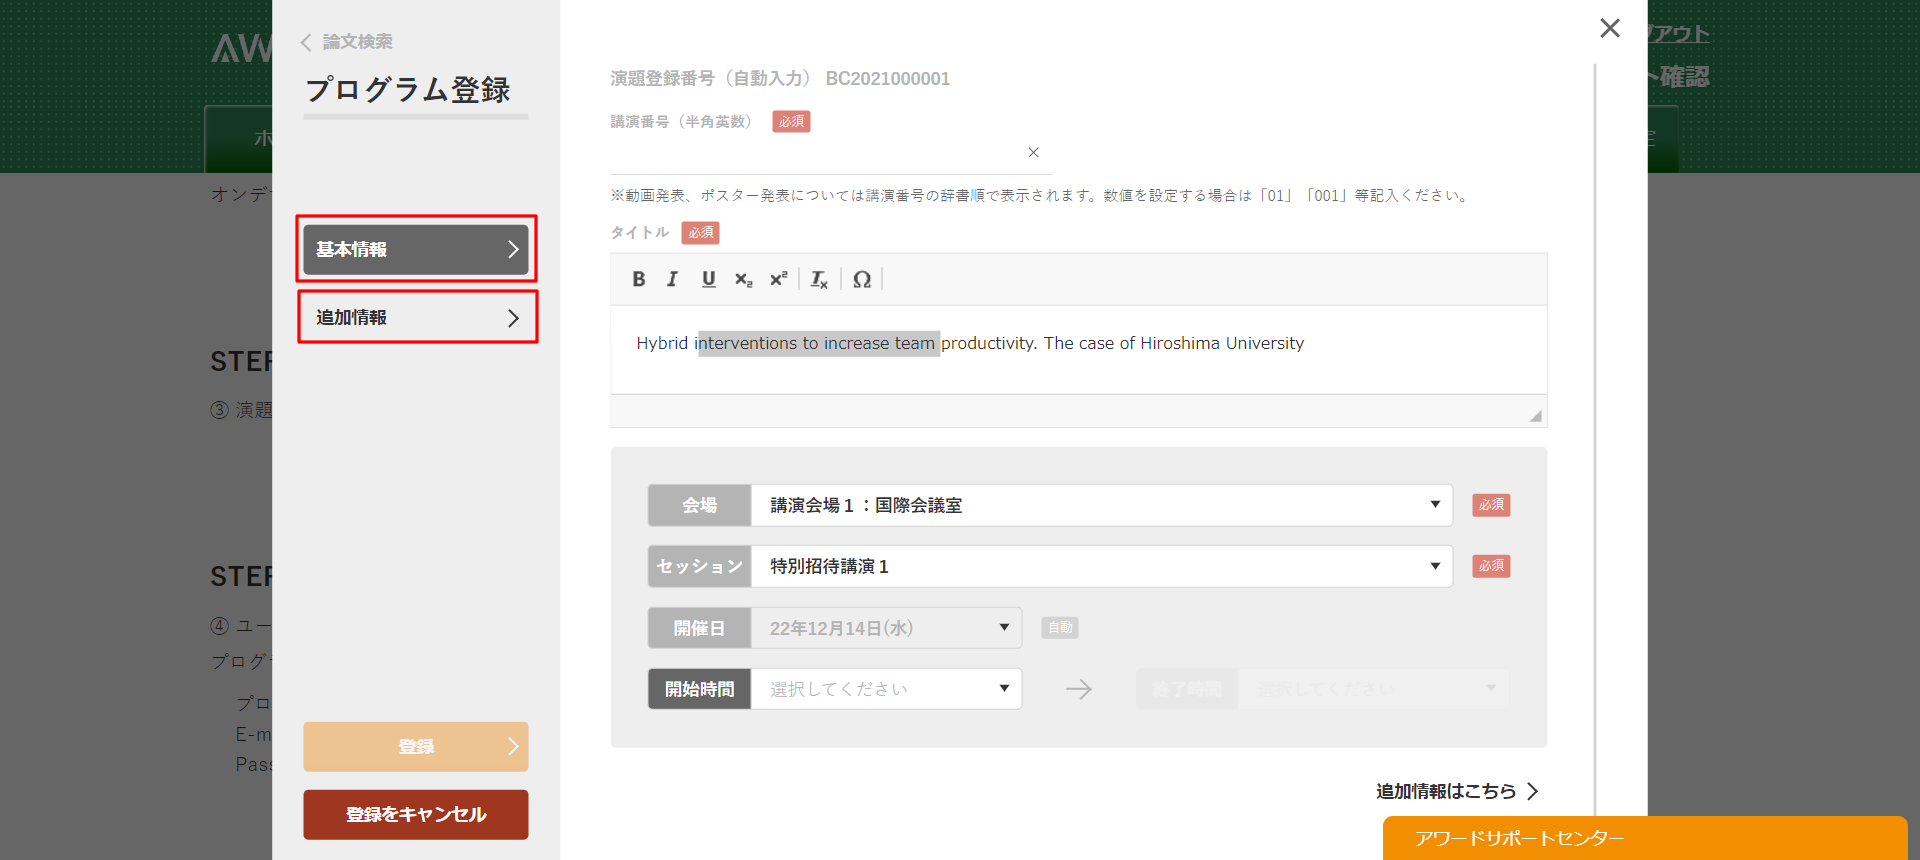Screen dimensions: 1920x860
Task: Go back to 論文検索
Action: point(347,42)
